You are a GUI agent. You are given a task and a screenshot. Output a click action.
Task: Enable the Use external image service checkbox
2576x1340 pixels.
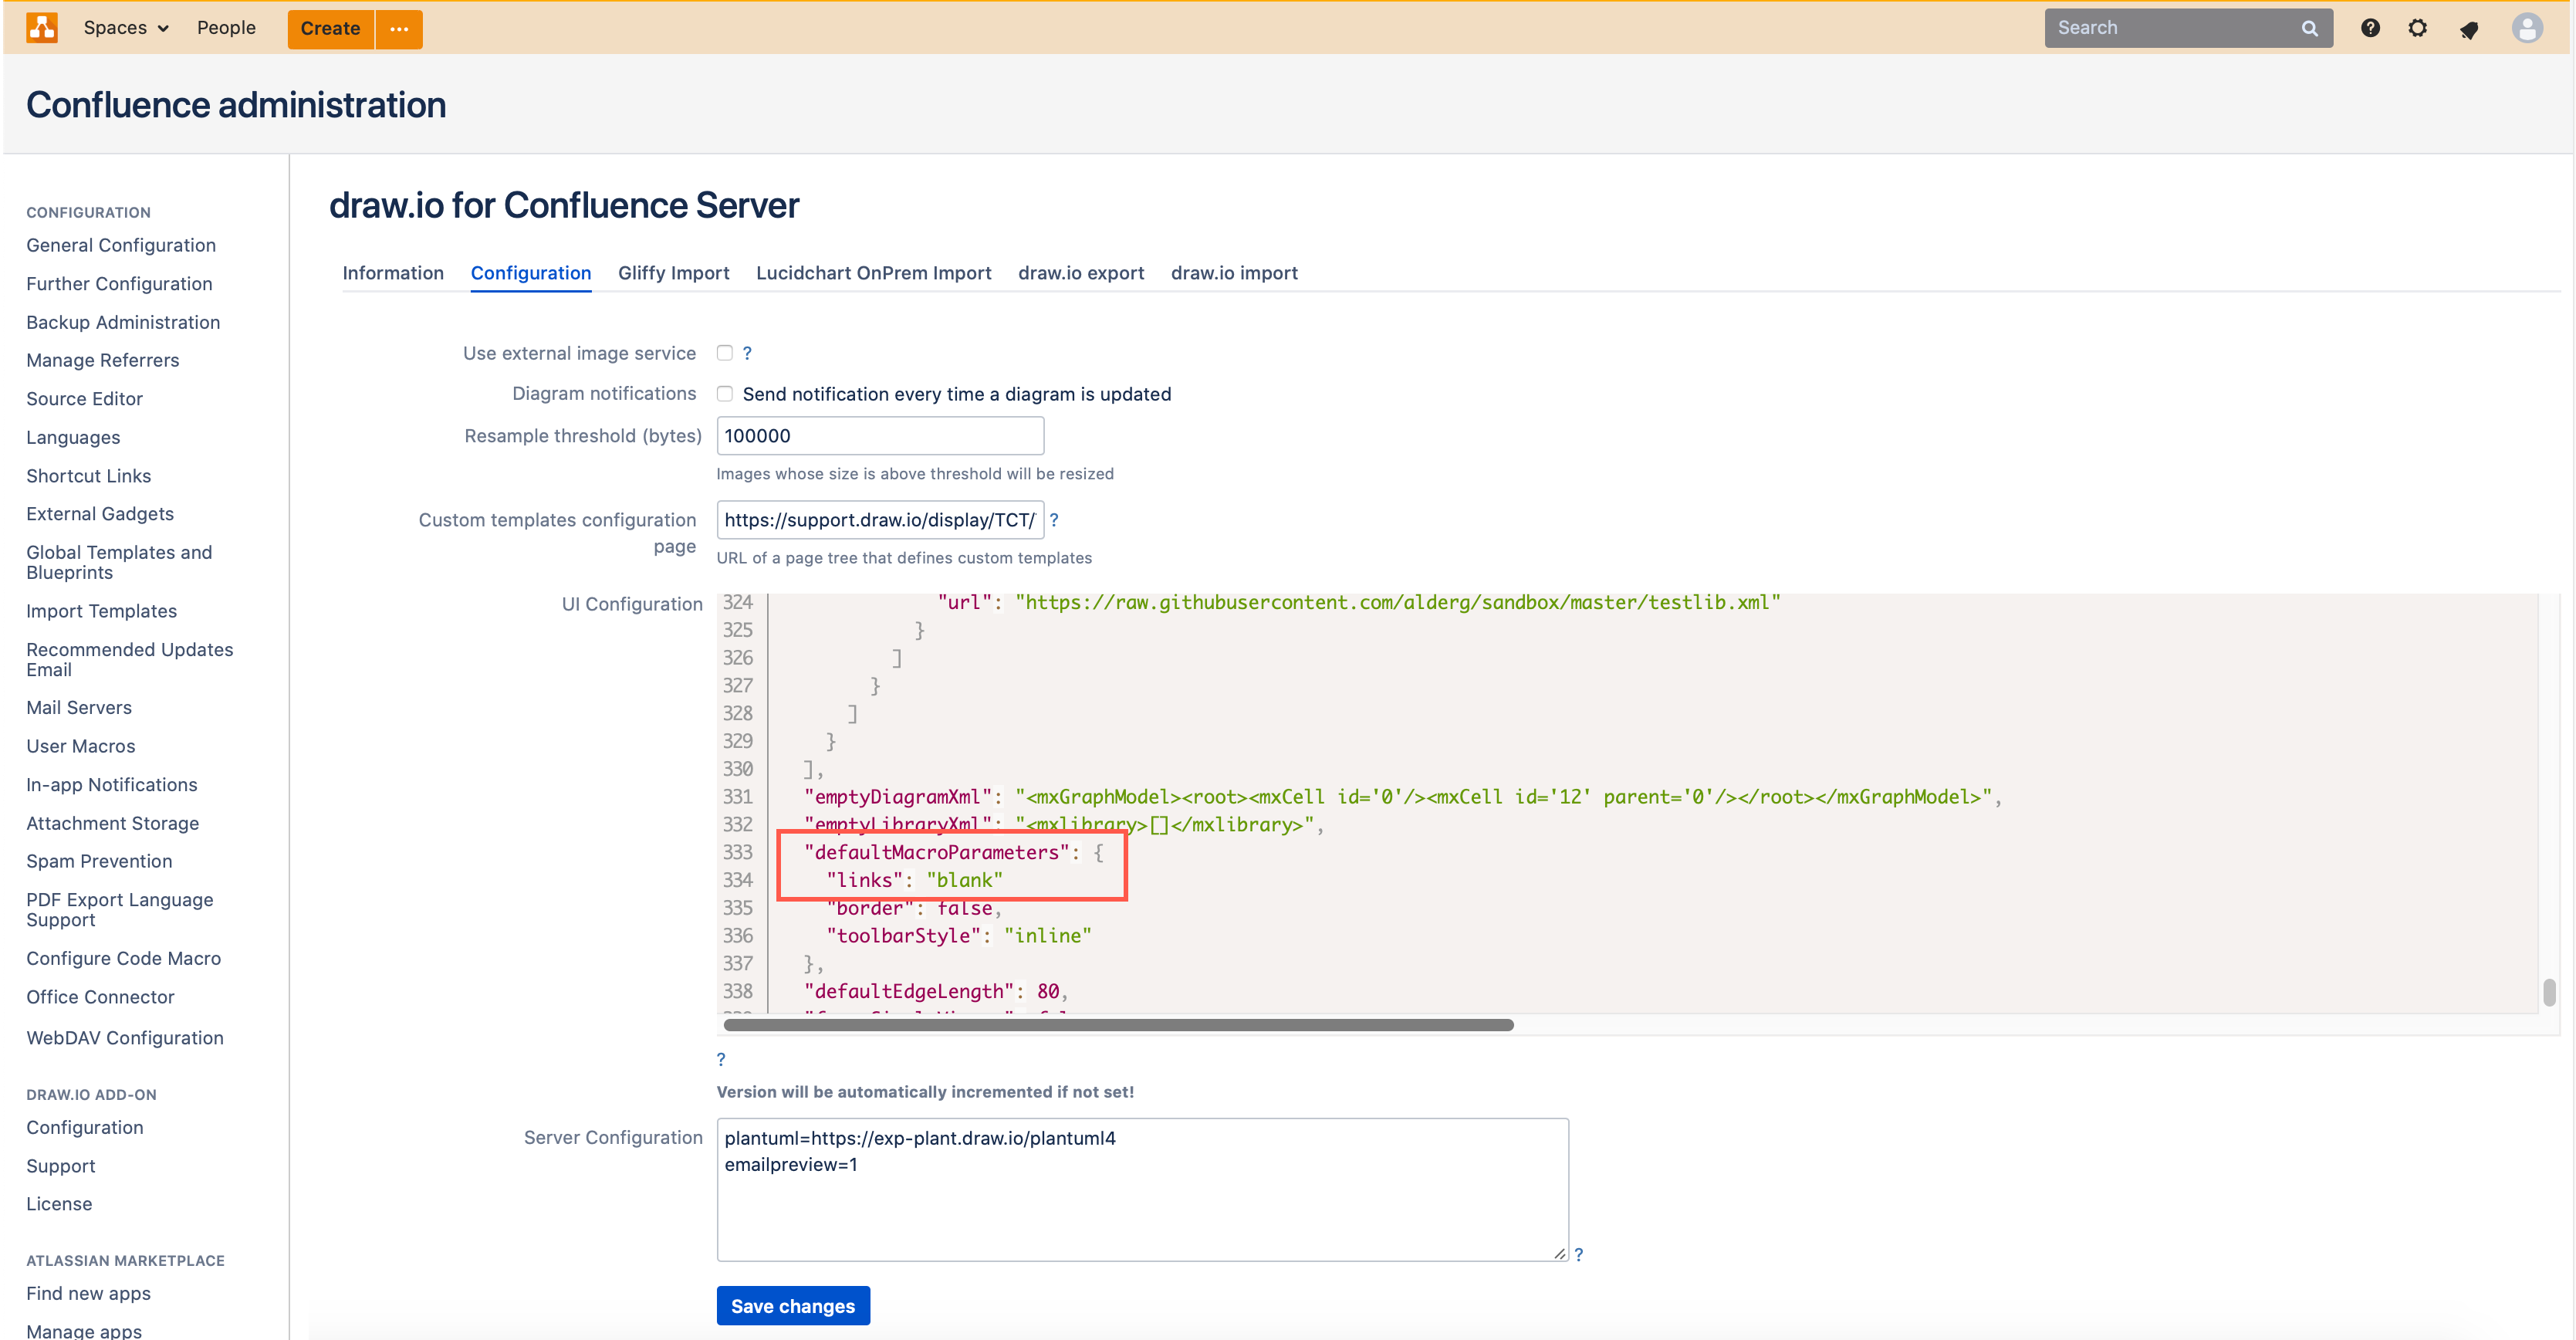(725, 352)
